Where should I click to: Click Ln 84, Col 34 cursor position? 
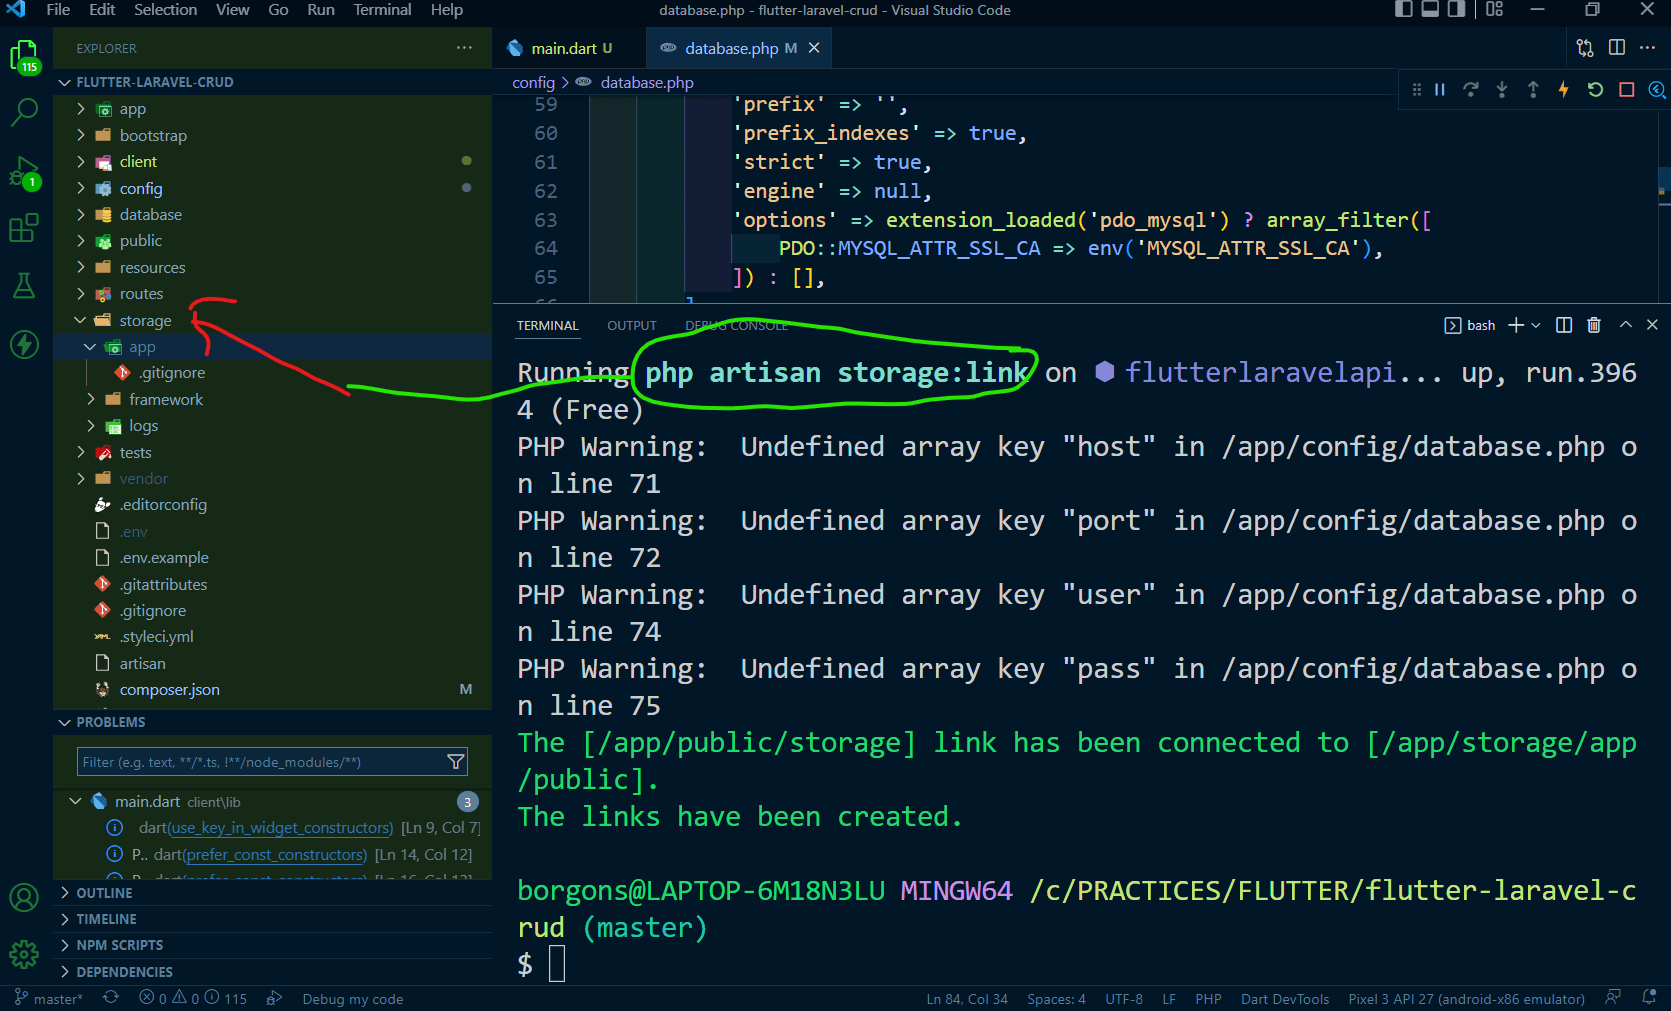click(x=967, y=998)
